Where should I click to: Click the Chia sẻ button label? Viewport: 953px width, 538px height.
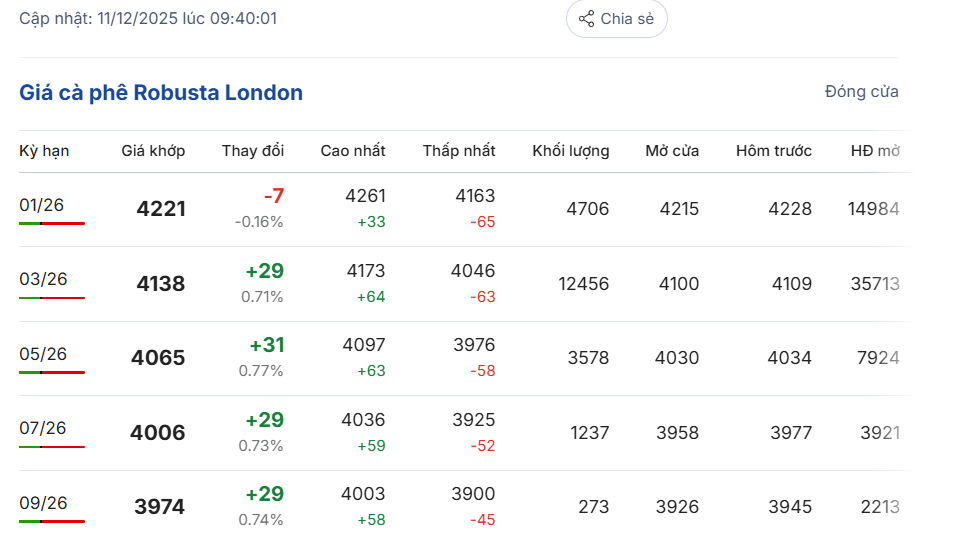click(627, 19)
